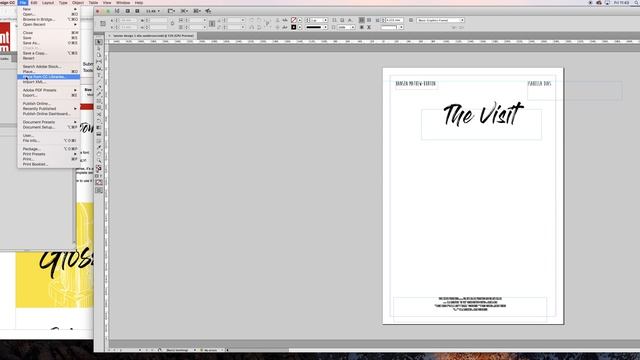Select the Hand tool
This screenshot has width=640, height=360.
coord(99,154)
